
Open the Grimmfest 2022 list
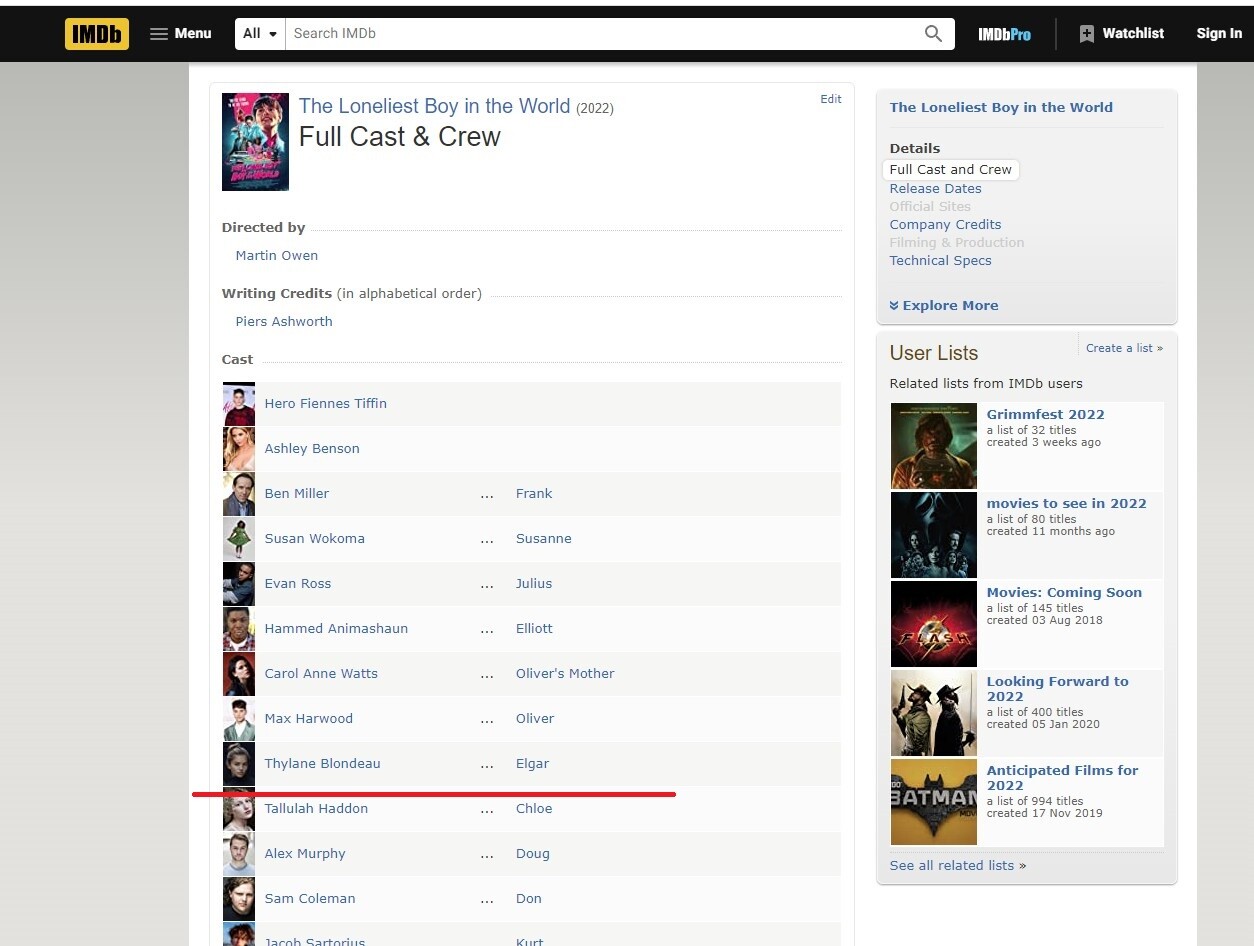1046,414
